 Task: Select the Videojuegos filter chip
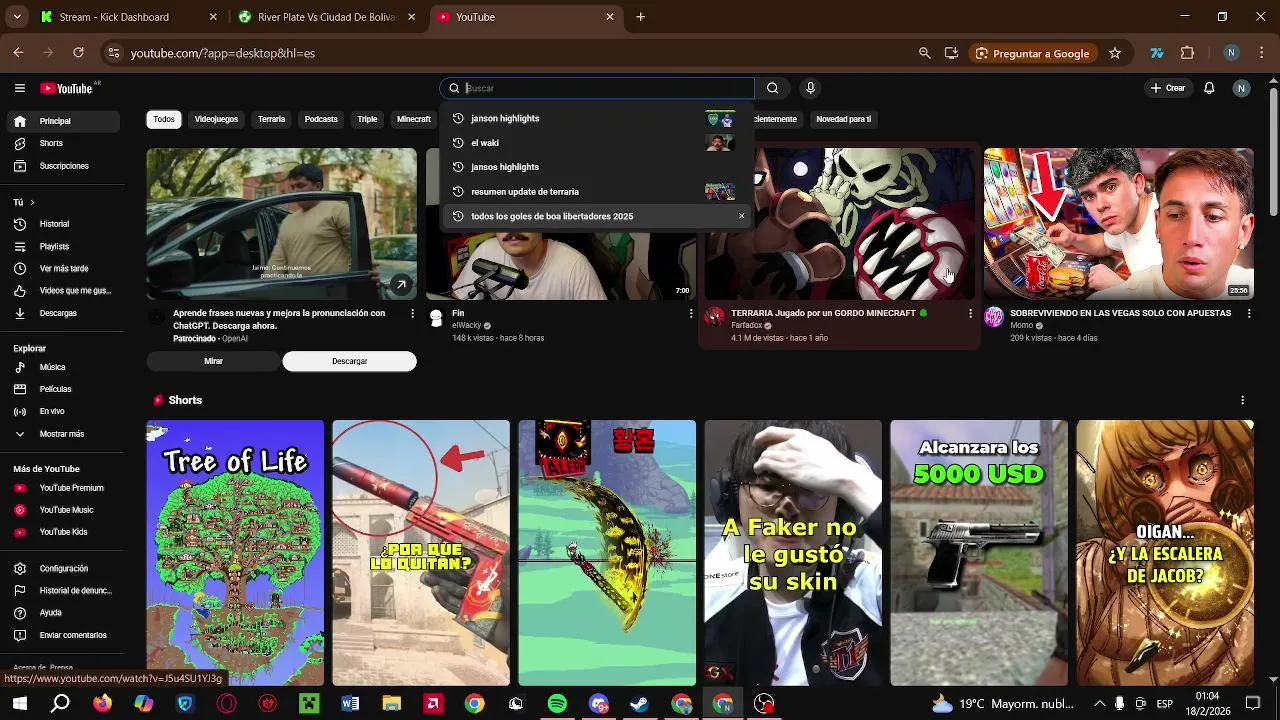(216, 119)
